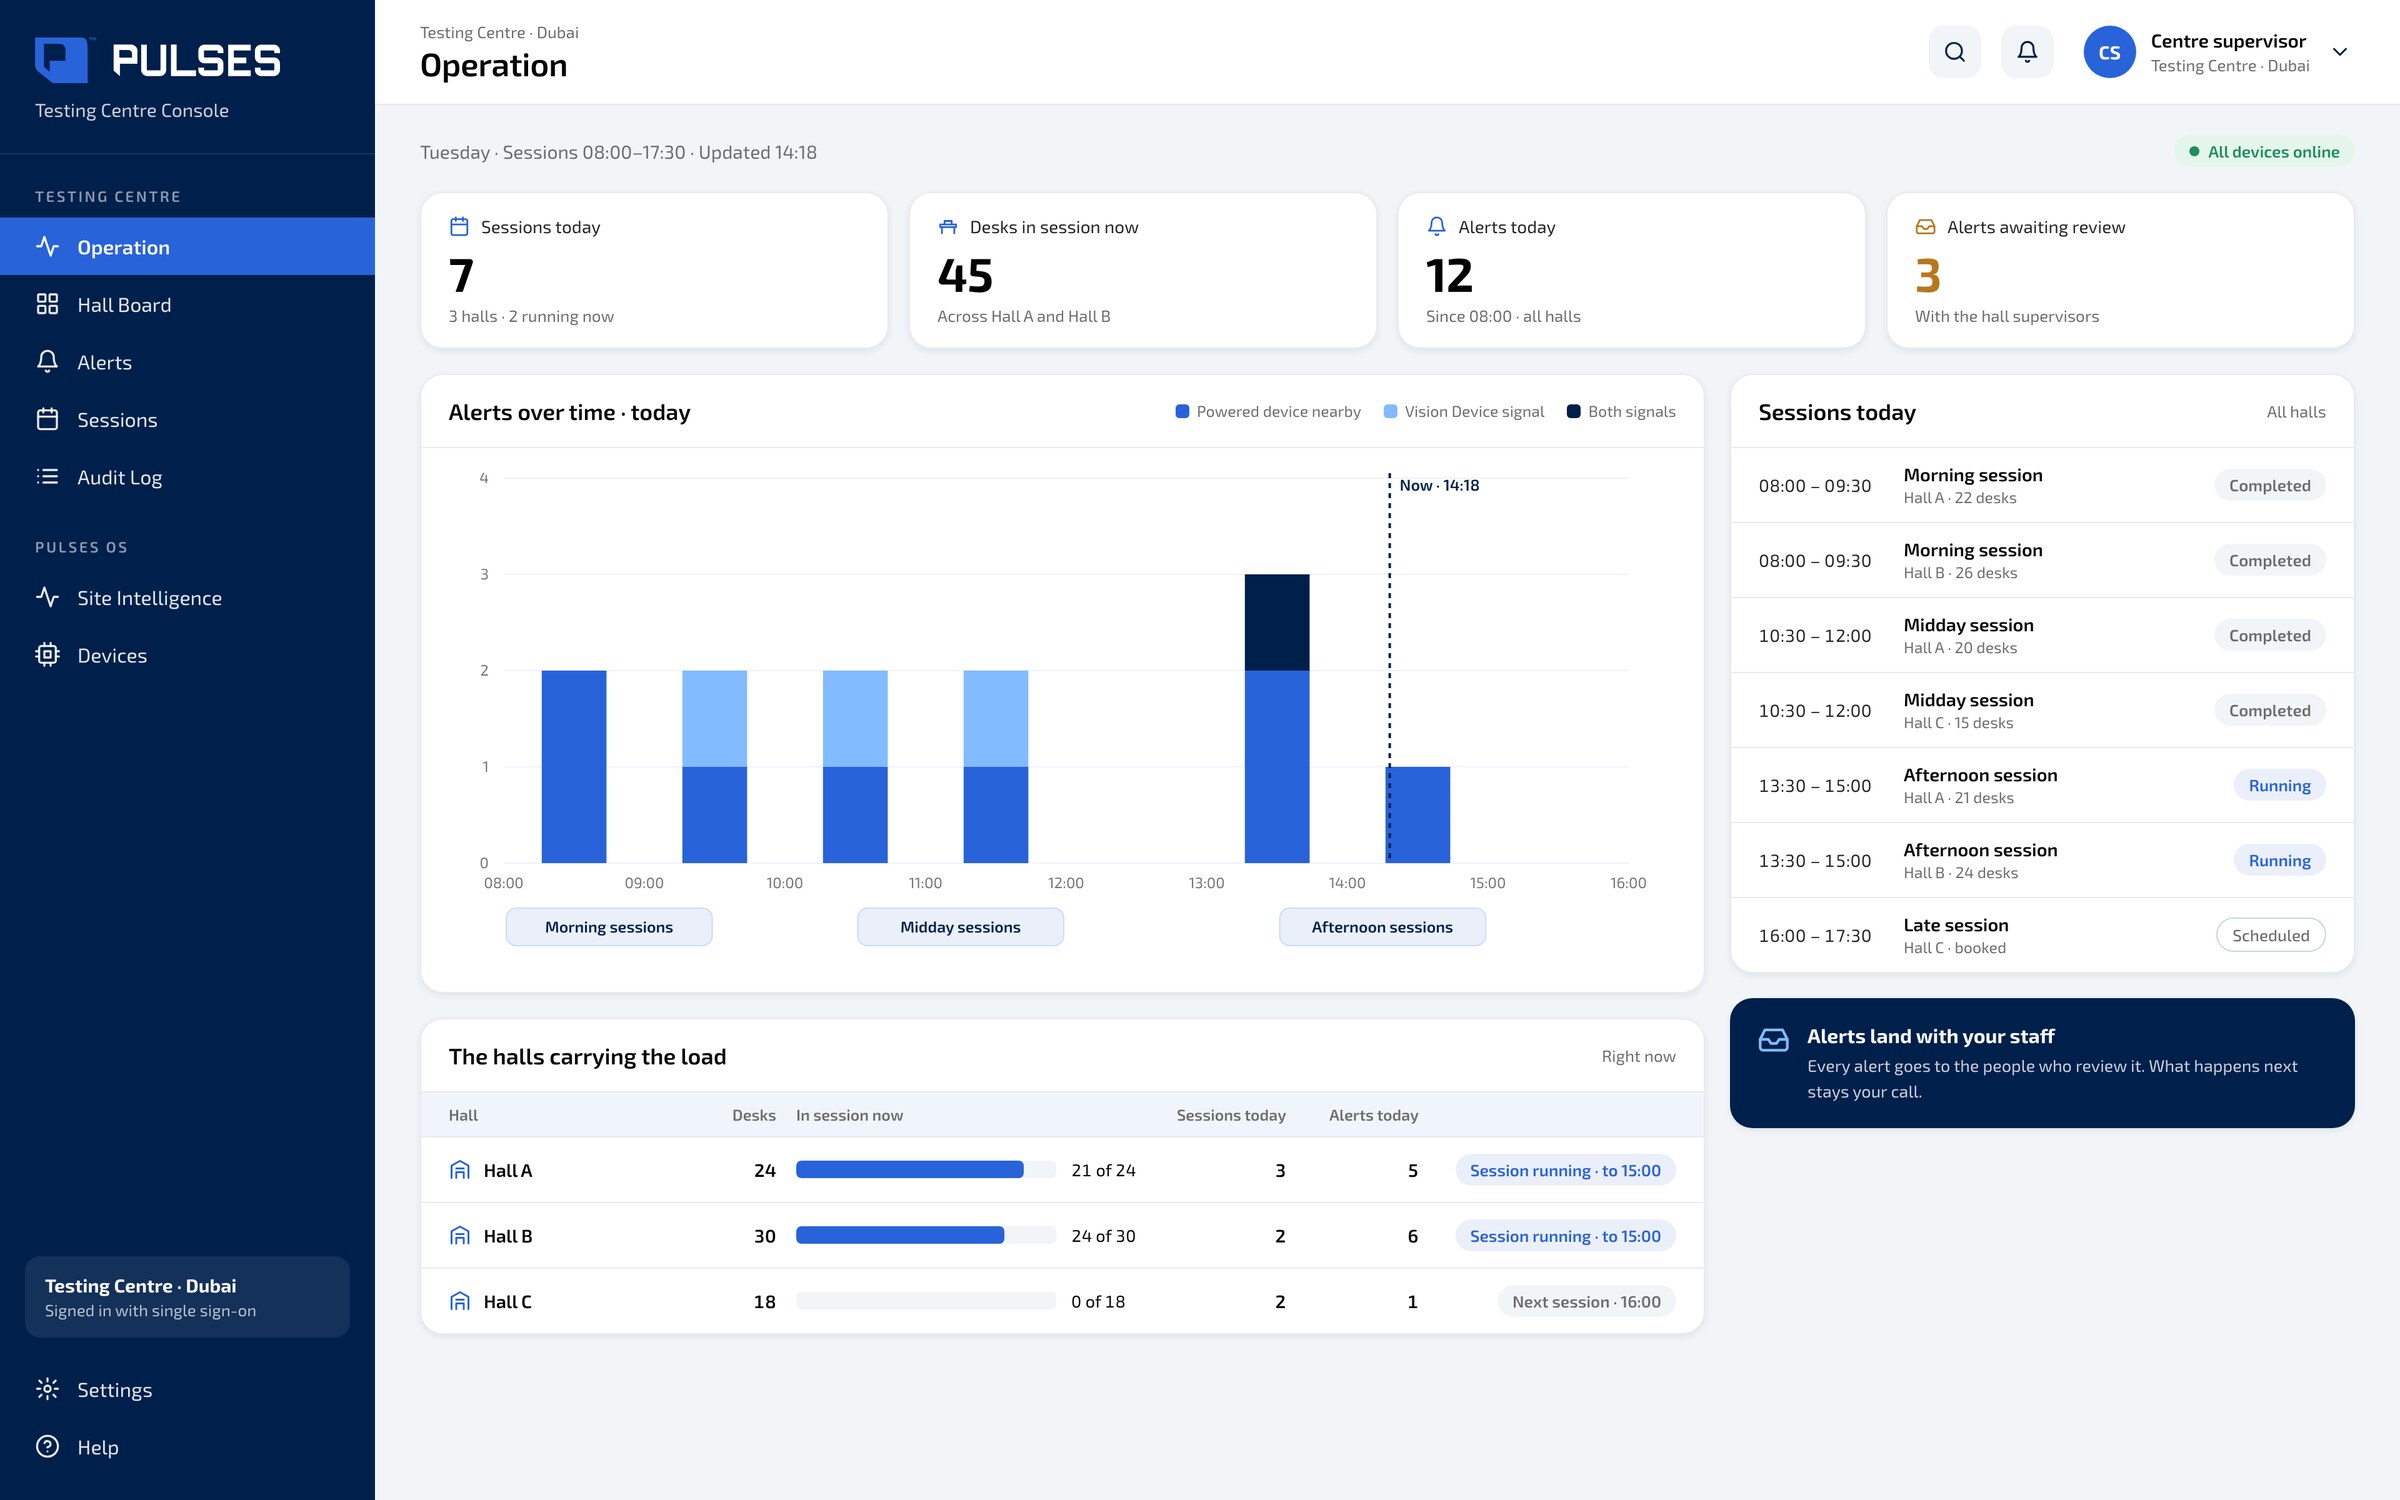Toggle Vision Device signal legend swatch
This screenshot has height=1500, width=2400.
pyautogui.click(x=1390, y=411)
